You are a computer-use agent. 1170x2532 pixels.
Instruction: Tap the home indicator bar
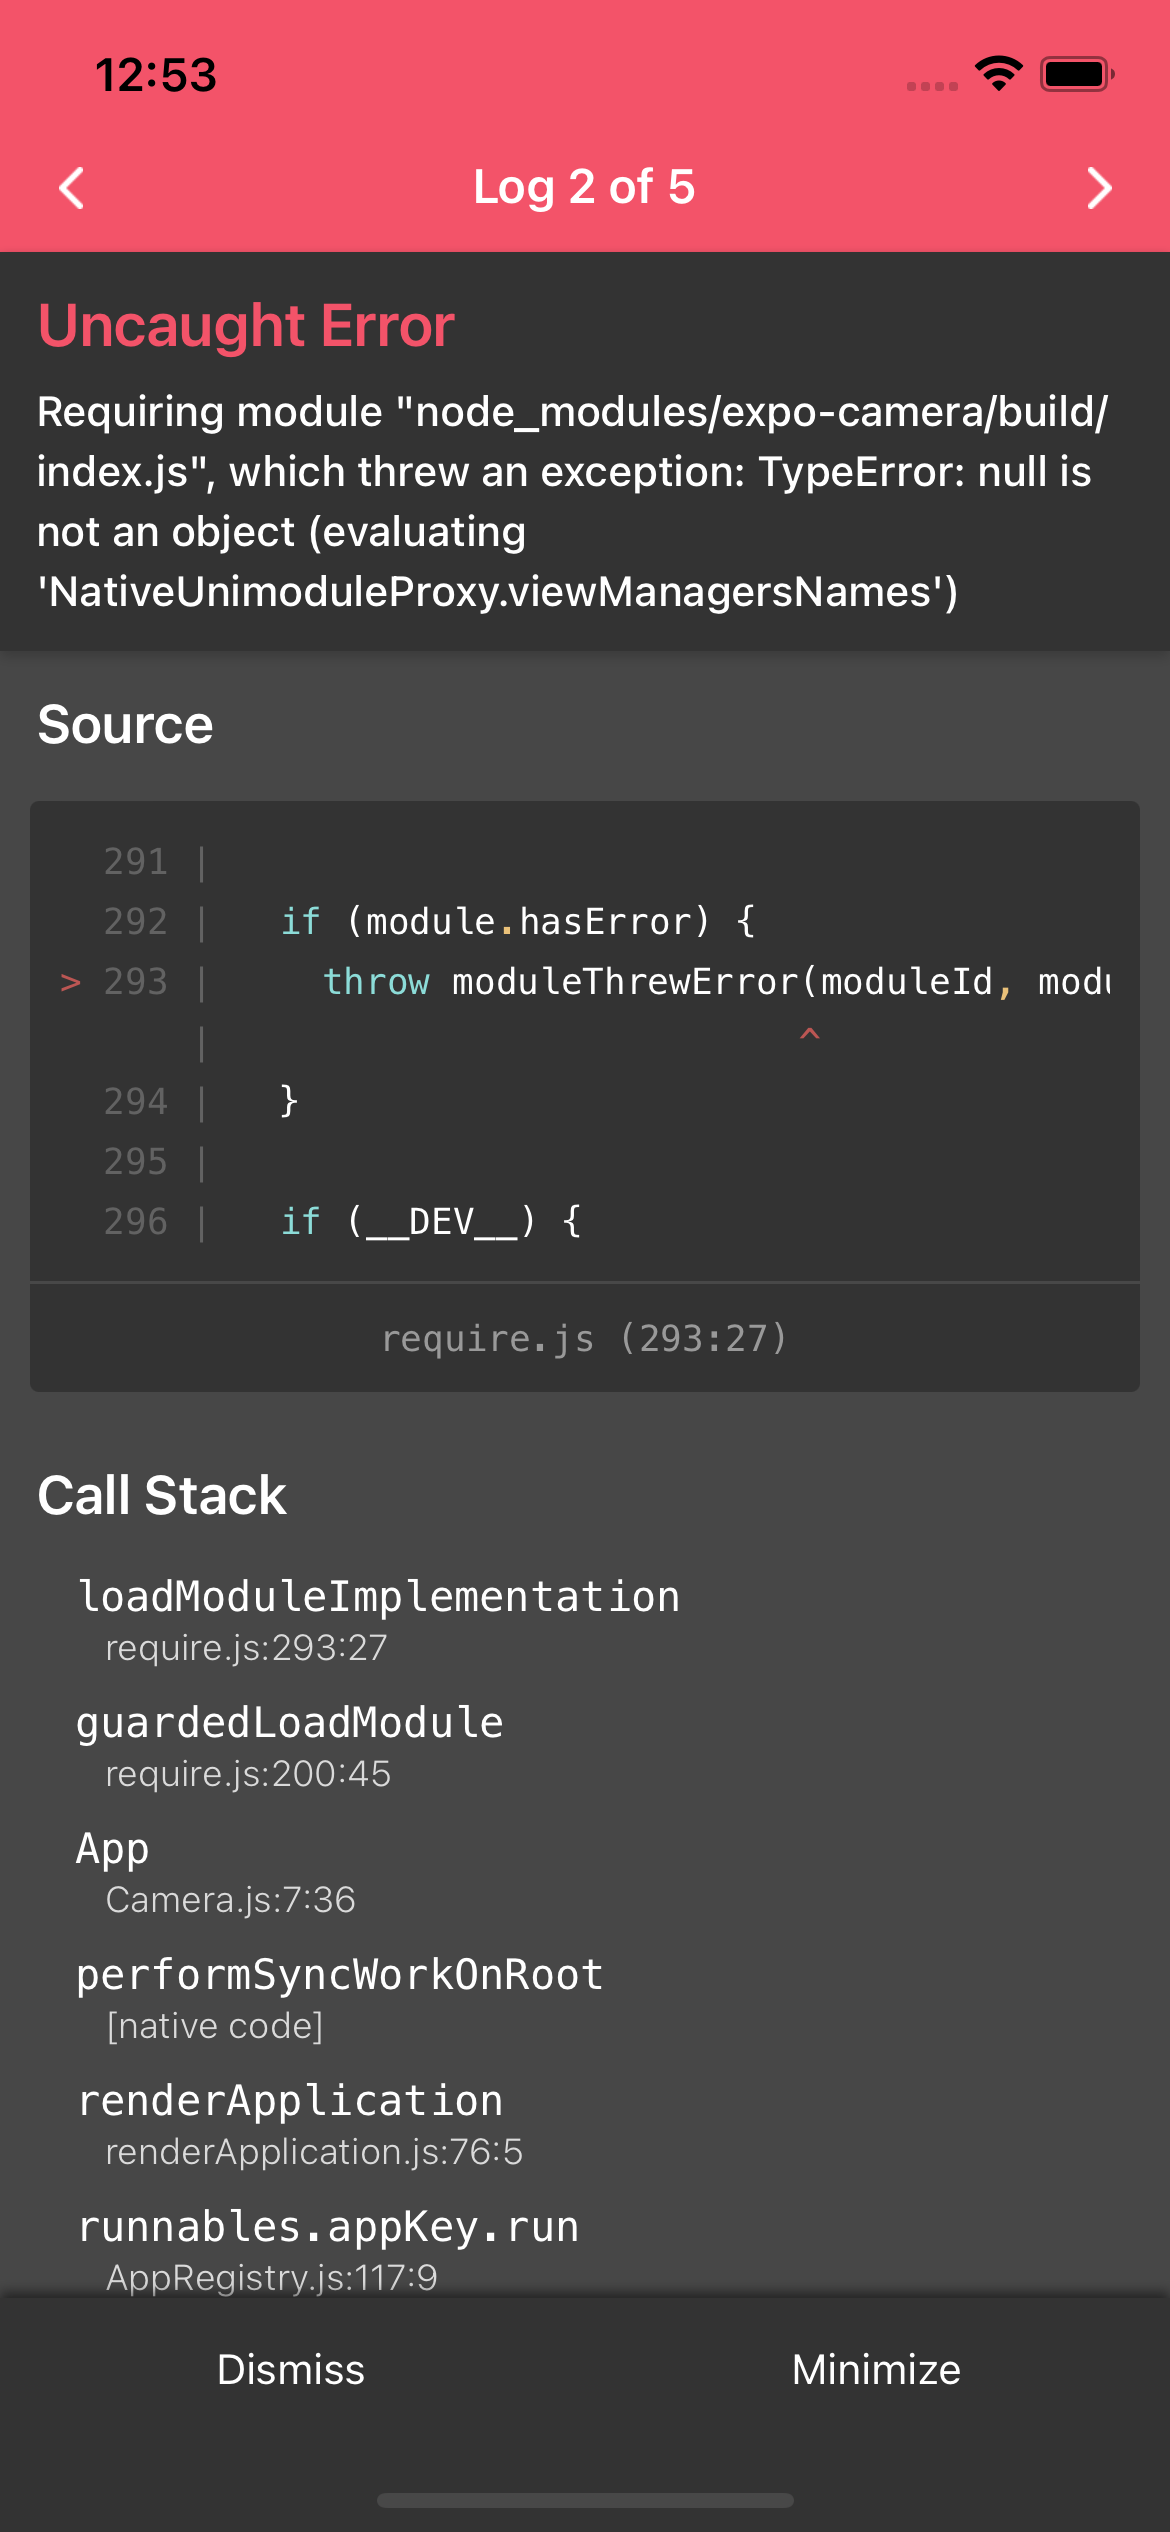click(x=585, y=2499)
